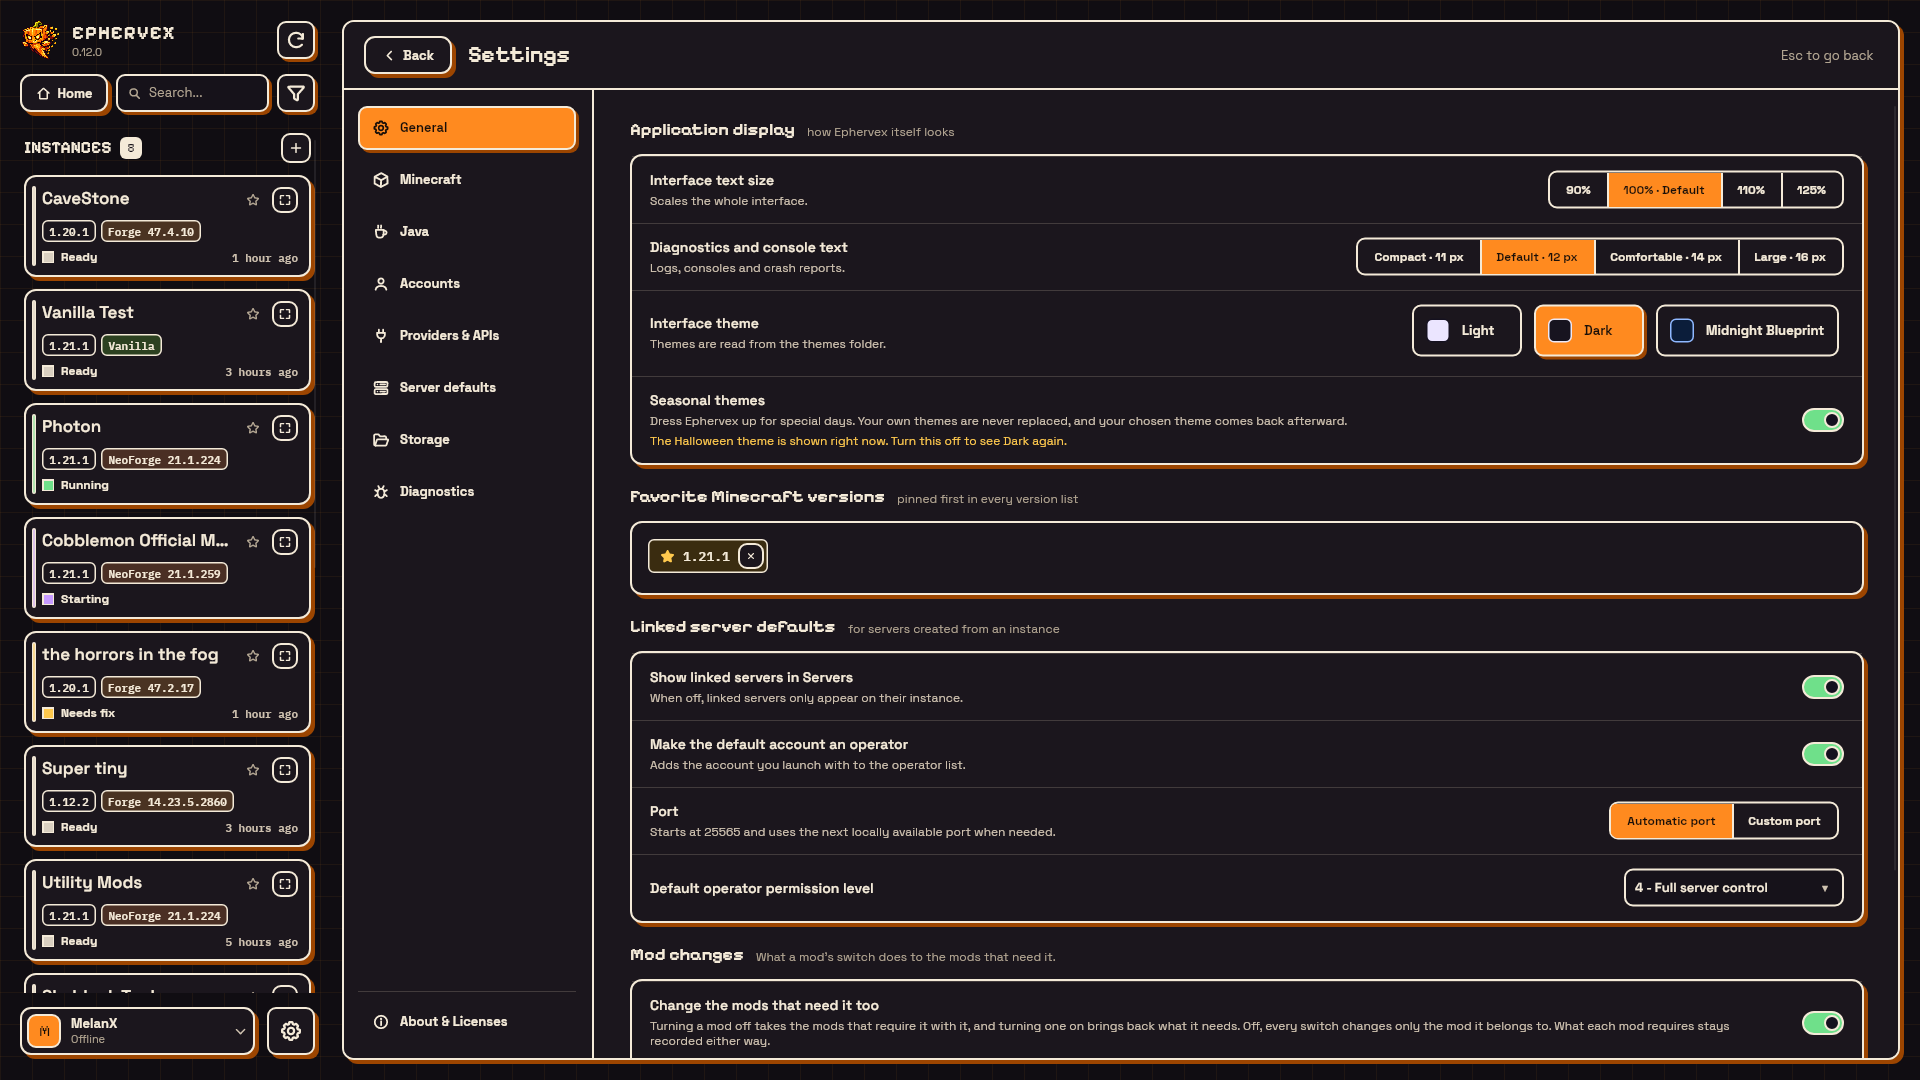
Task: Open the Diagnostics settings section
Action: click(x=467, y=492)
